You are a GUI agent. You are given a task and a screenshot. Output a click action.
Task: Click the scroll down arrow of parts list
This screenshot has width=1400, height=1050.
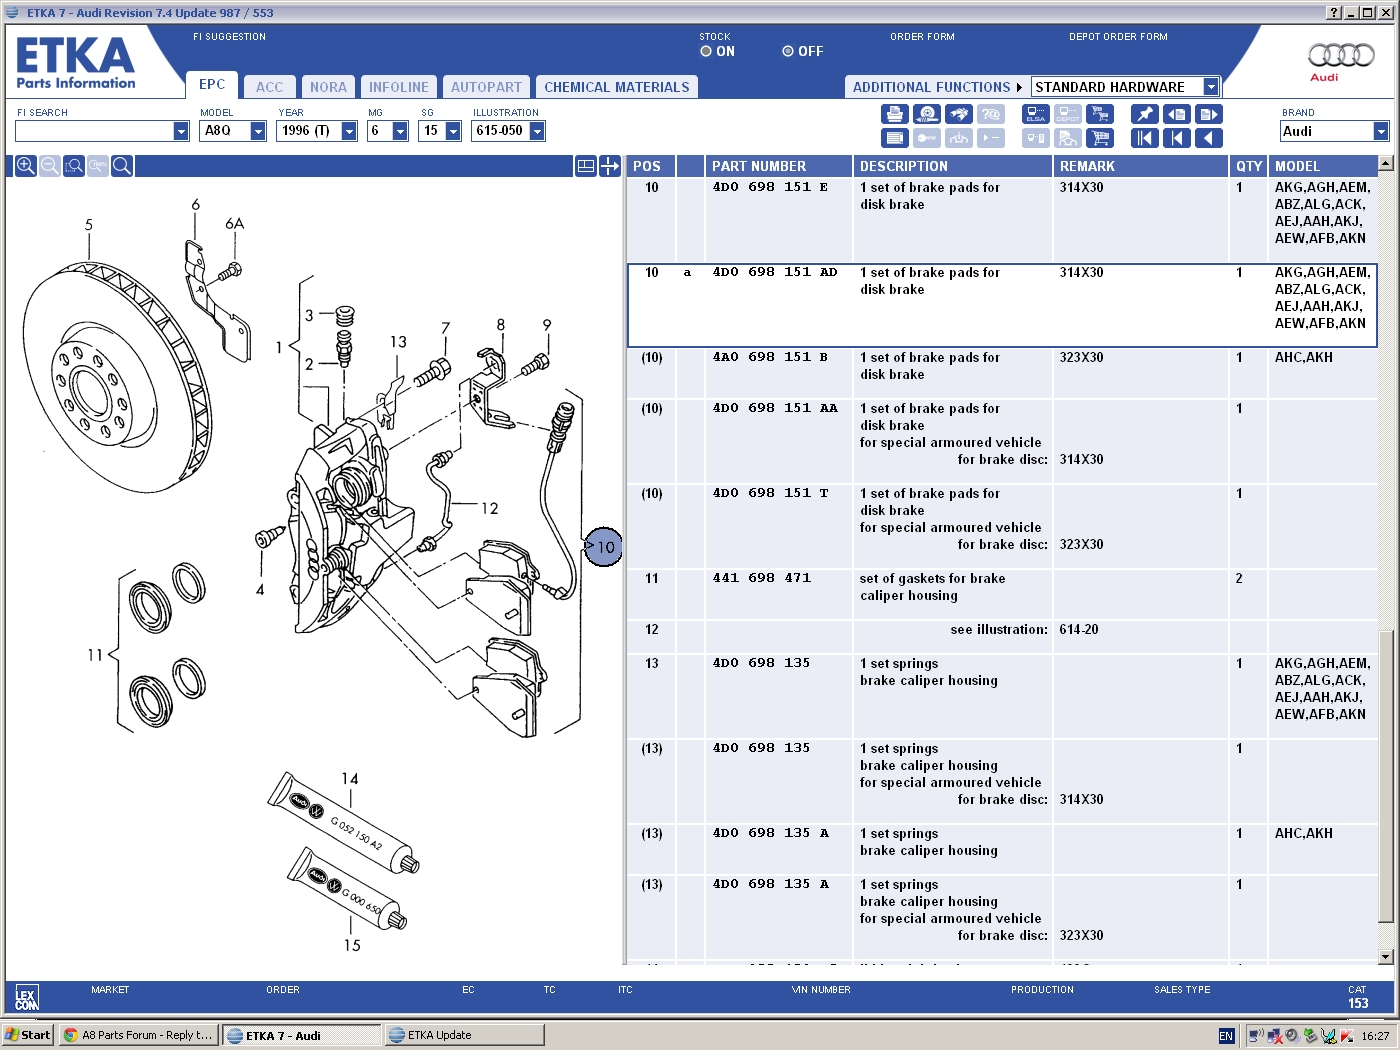pos(1385,957)
